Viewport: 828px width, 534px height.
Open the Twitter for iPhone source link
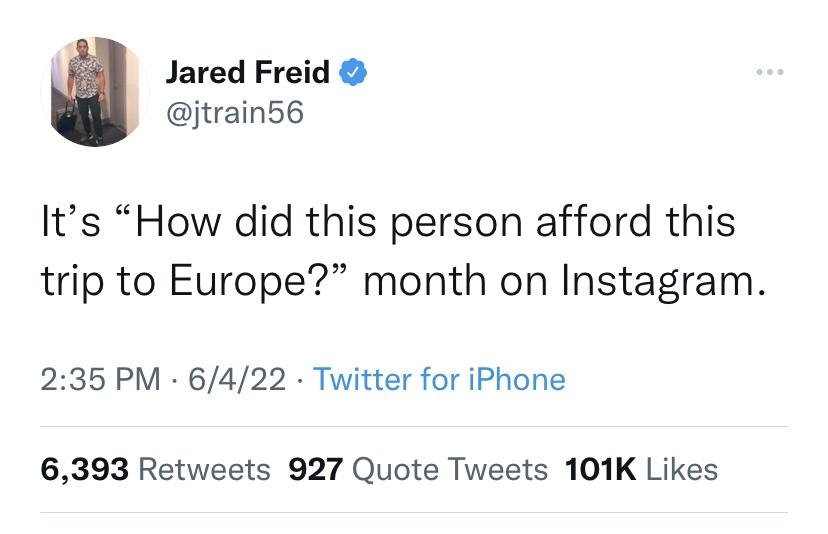(x=439, y=379)
